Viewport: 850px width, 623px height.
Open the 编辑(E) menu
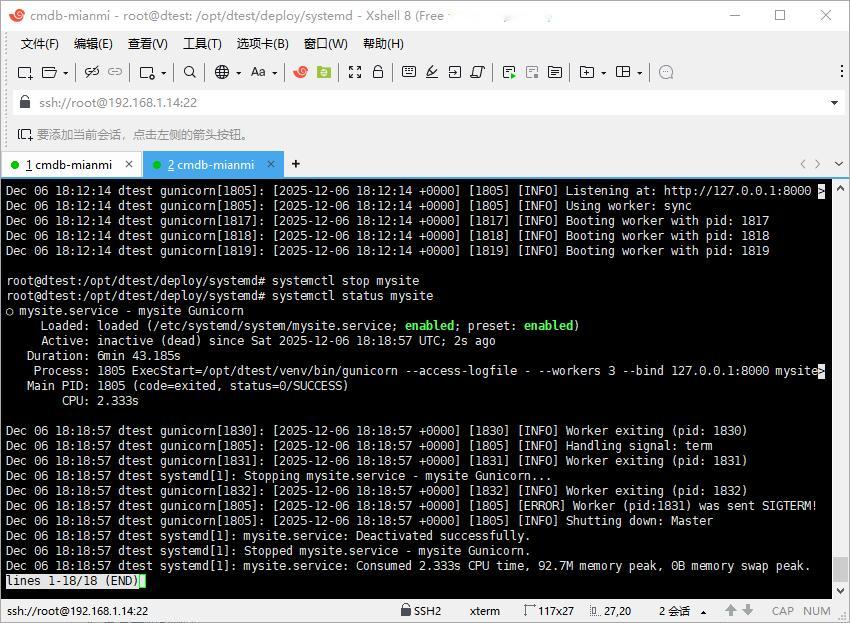point(93,43)
